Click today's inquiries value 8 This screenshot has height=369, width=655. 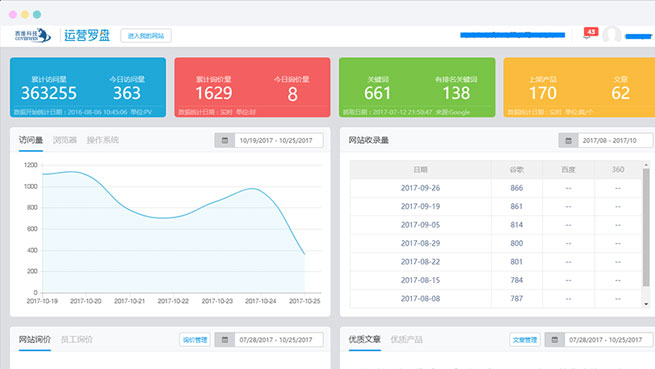coord(292,94)
